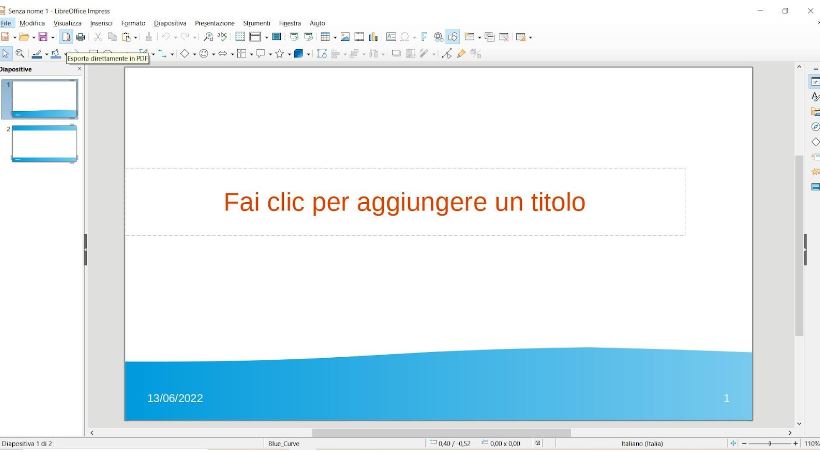
Task: Click Italiano (Italia) language in status bar
Action: coord(641,443)
